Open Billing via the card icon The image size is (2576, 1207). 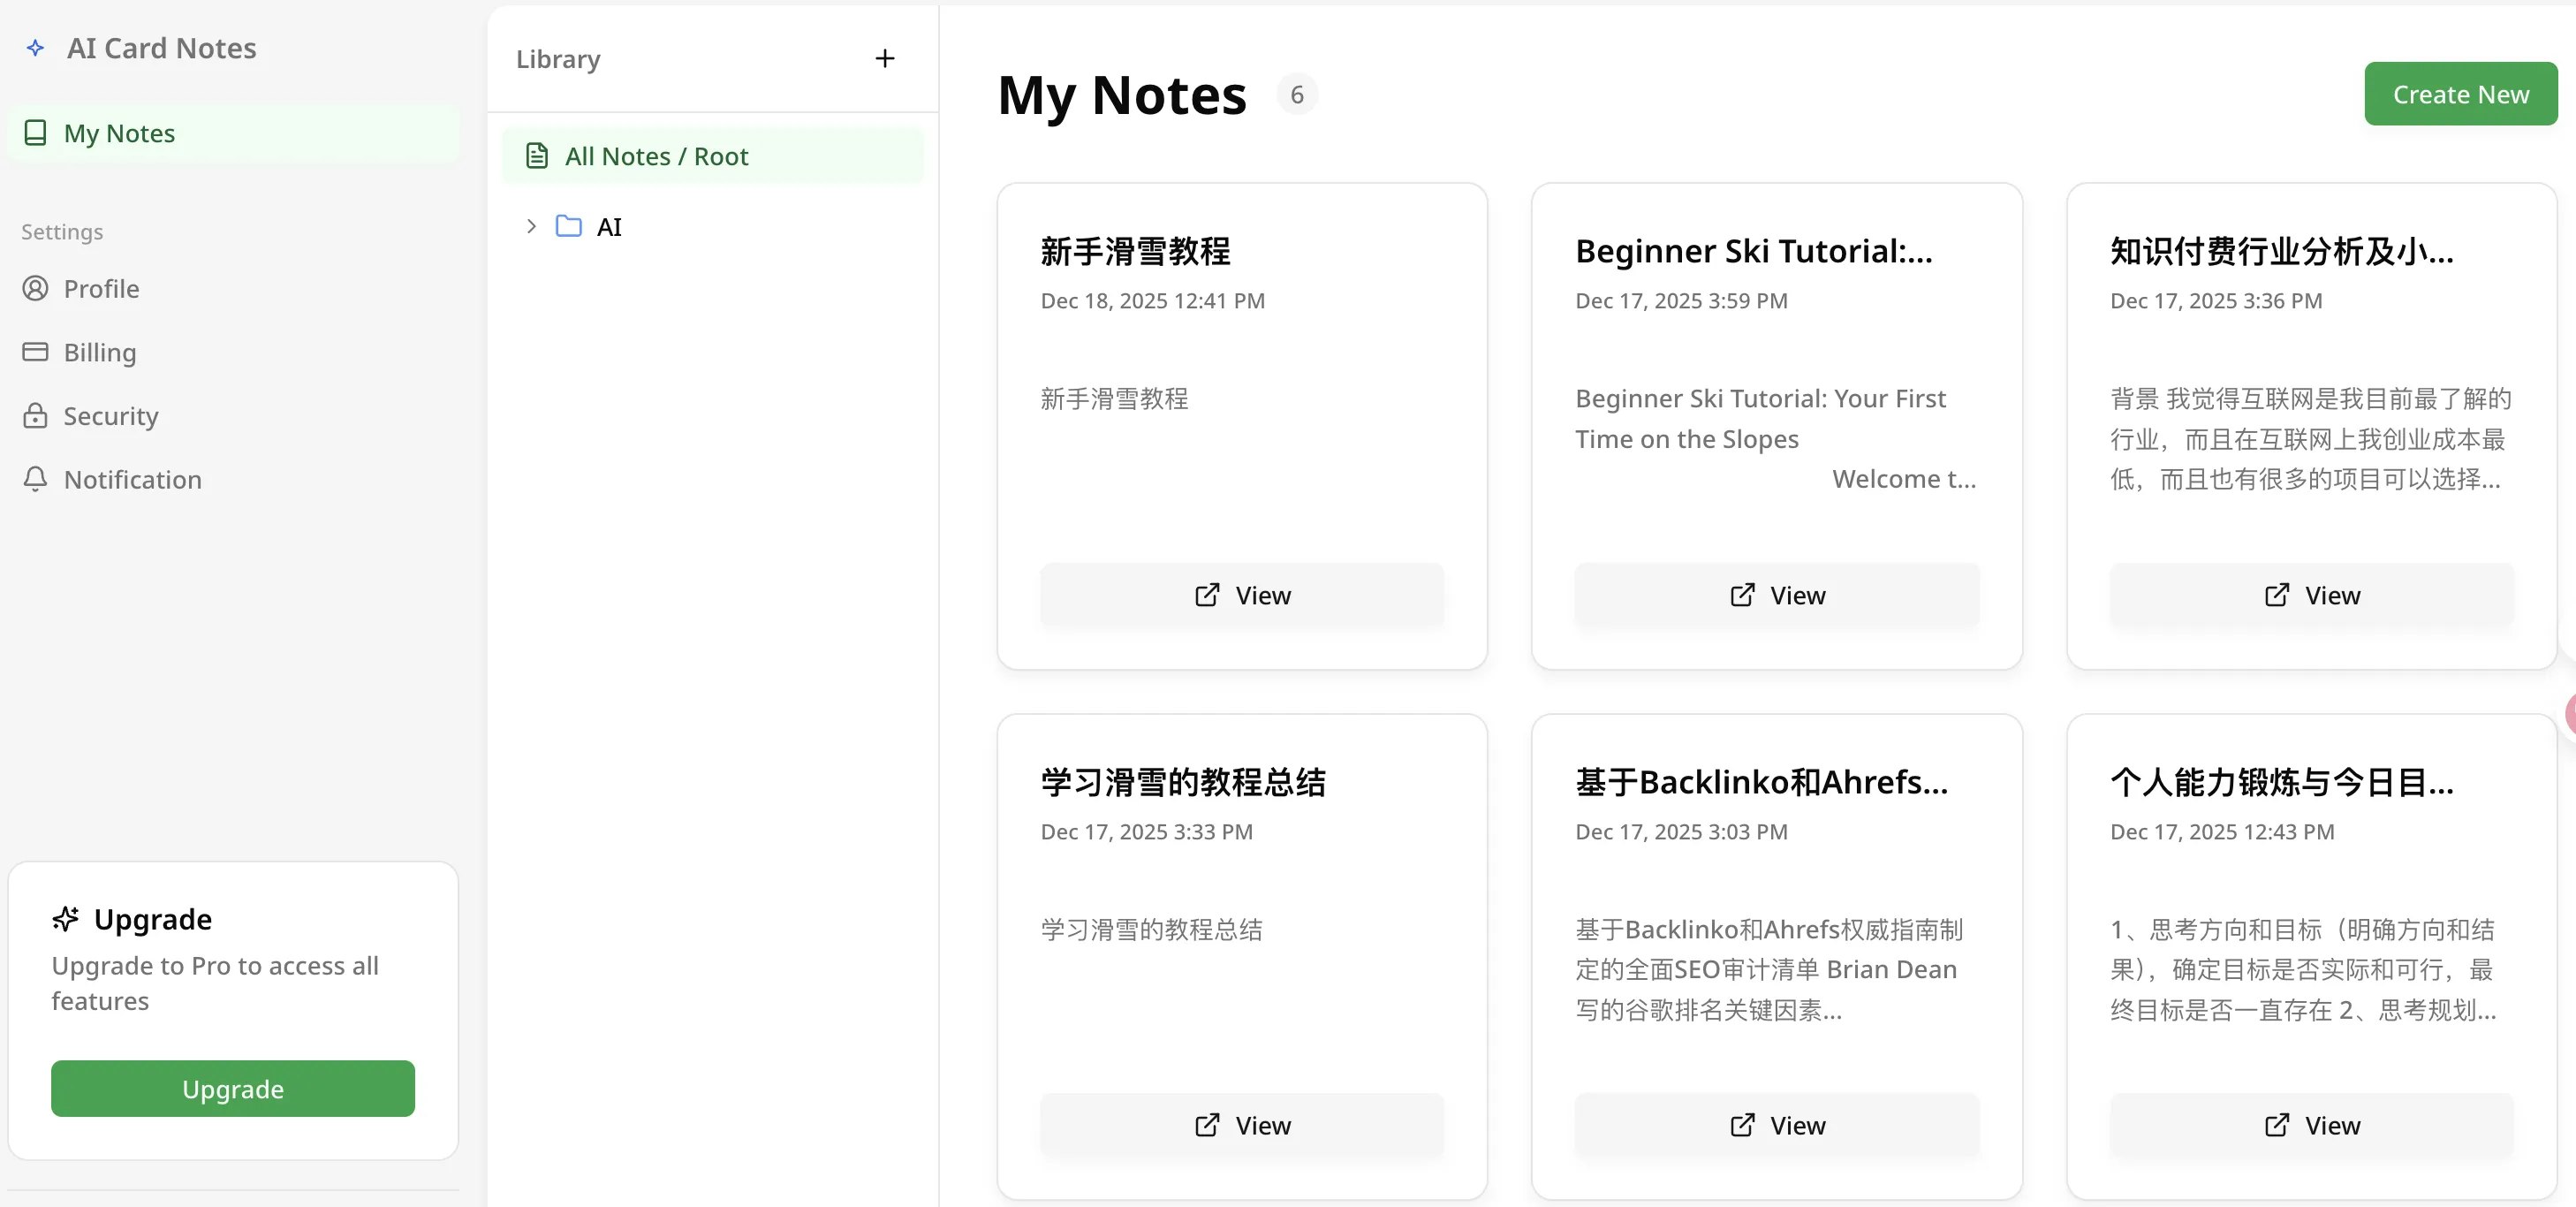click(x=36, y=352)
